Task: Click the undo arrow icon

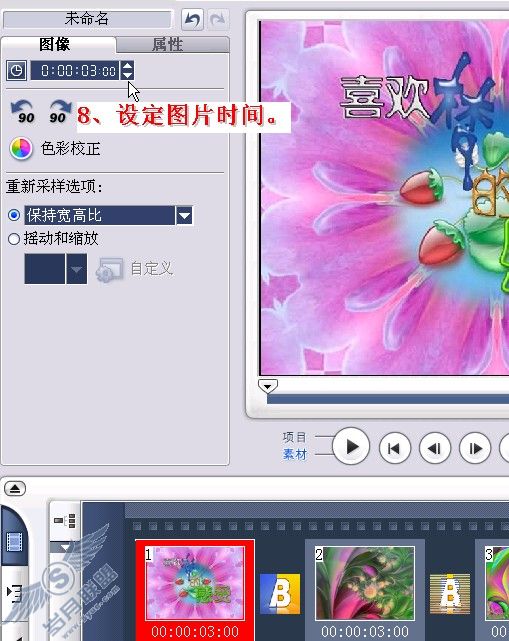Action: point(192,19)
